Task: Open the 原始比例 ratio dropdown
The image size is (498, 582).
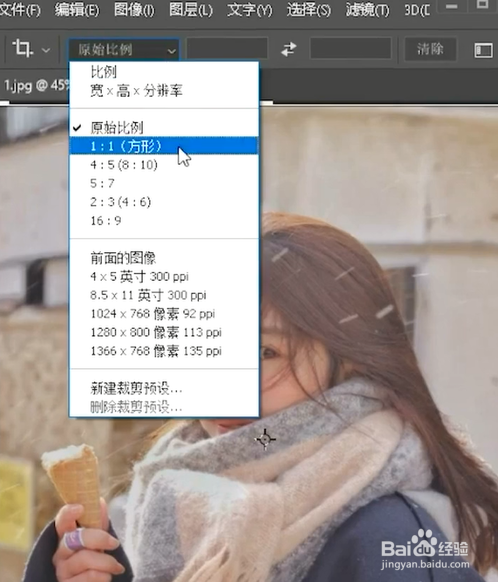Action: tap(124, 49)
